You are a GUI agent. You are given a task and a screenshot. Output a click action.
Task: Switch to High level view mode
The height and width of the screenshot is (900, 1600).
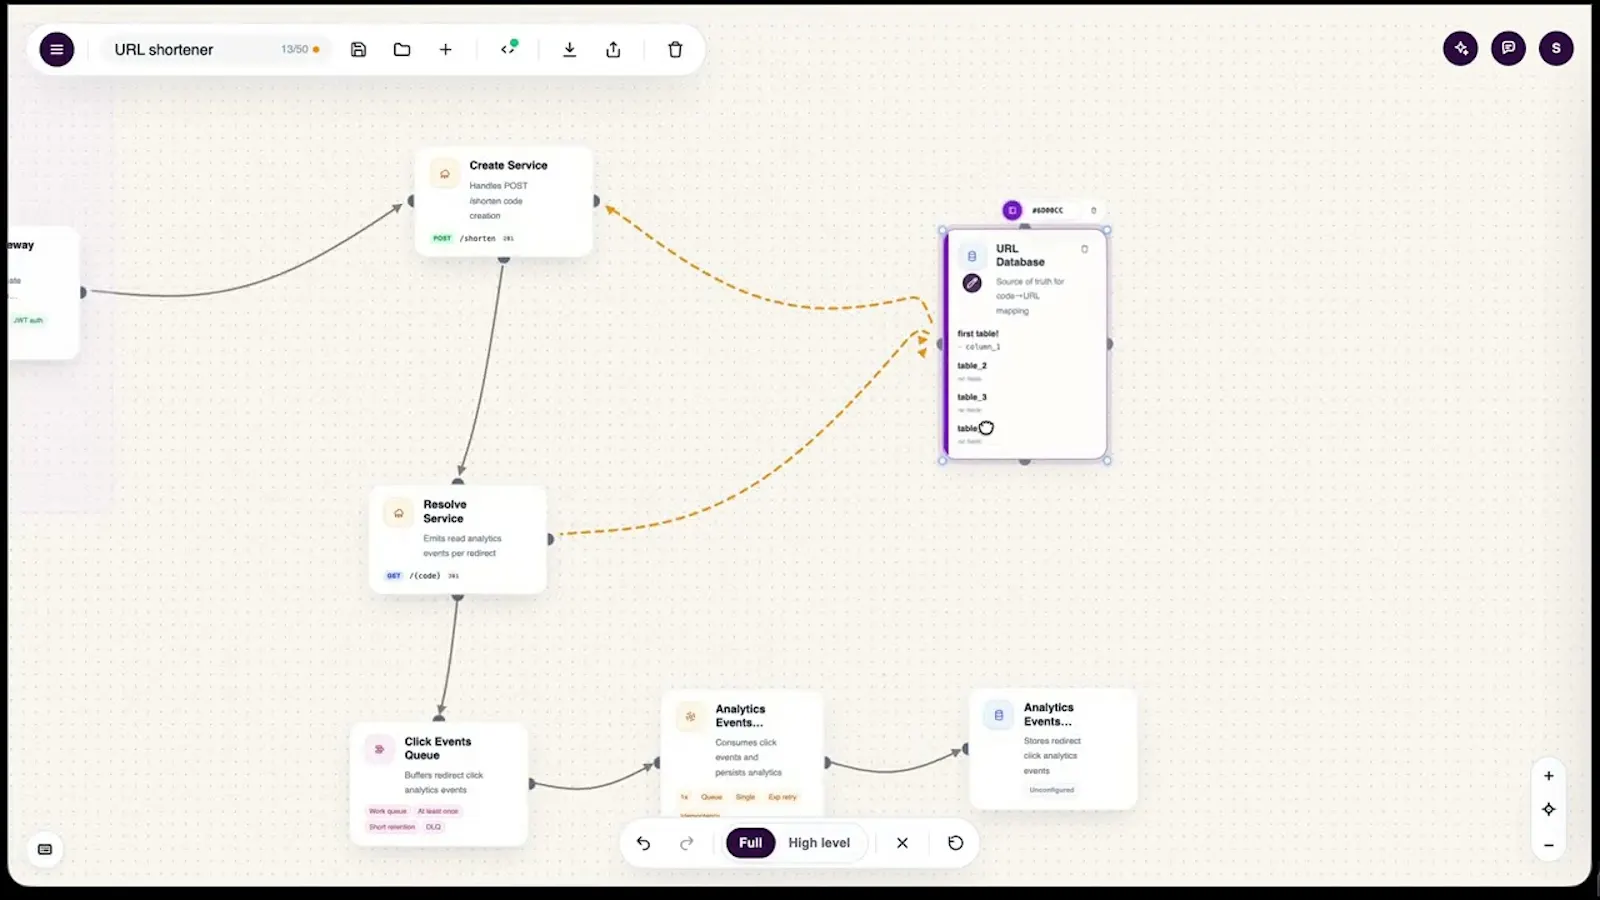(819, 843)
